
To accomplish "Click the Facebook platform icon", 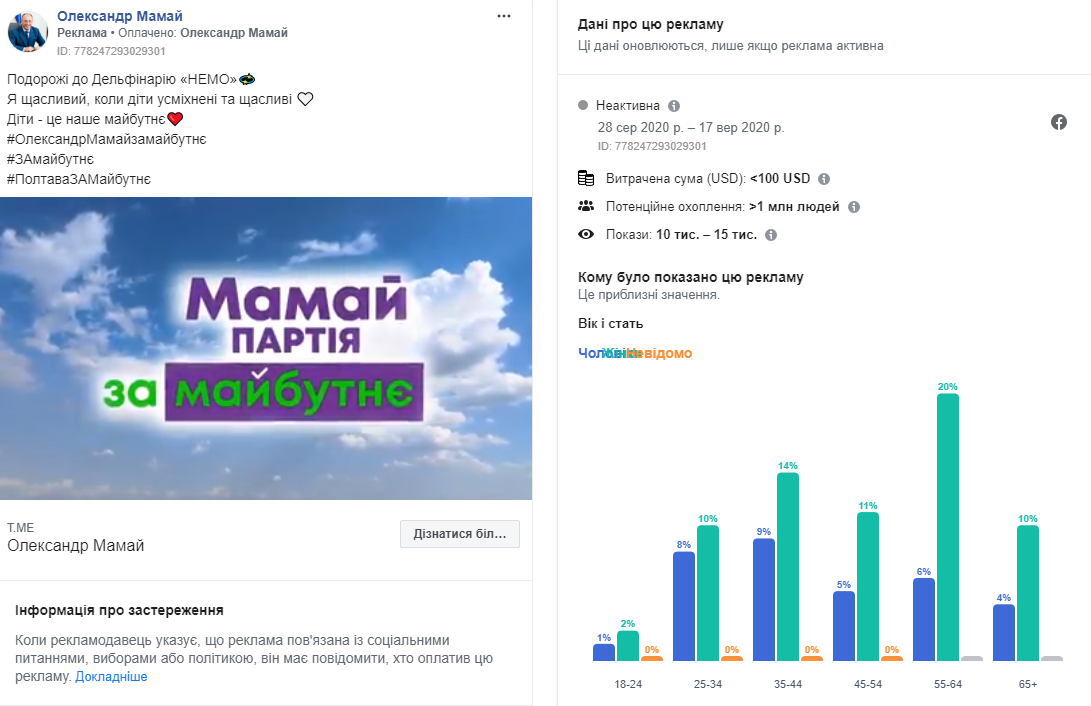I will click(1059, 122).
